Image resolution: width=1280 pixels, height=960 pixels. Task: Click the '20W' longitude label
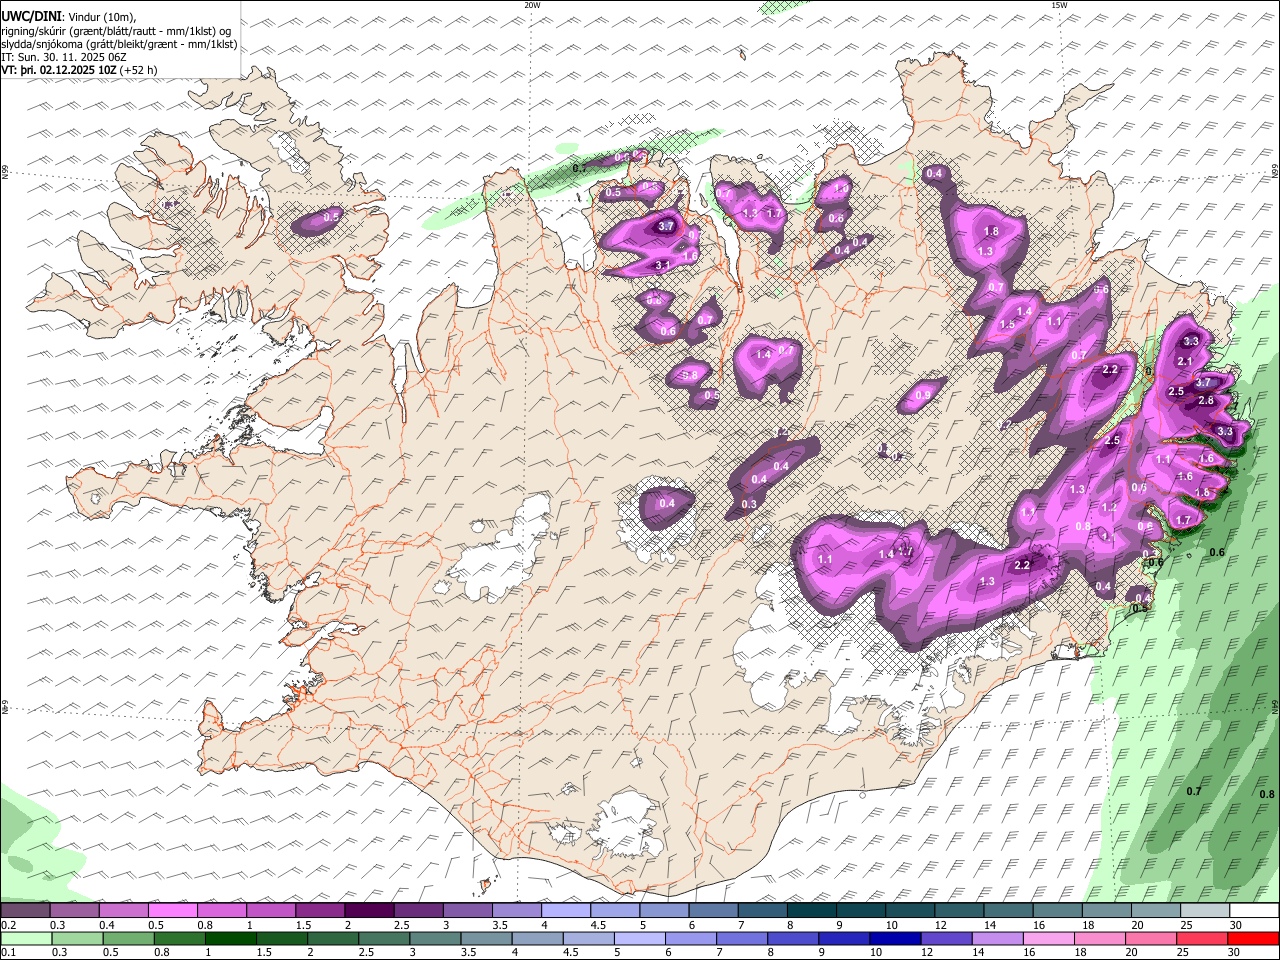coord(532,5)
